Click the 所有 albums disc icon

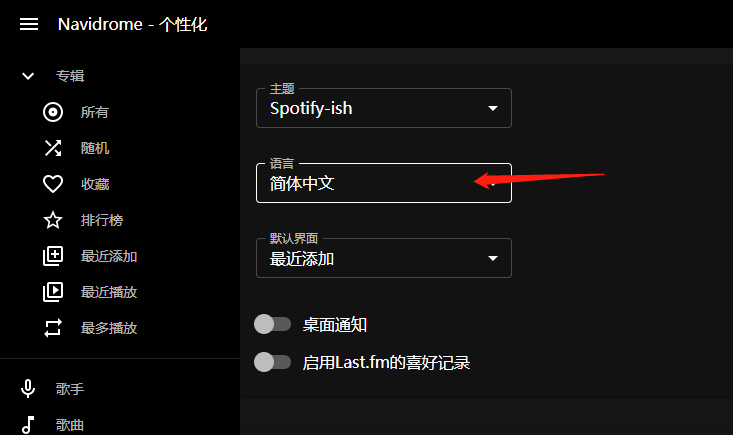click(53, 112)
